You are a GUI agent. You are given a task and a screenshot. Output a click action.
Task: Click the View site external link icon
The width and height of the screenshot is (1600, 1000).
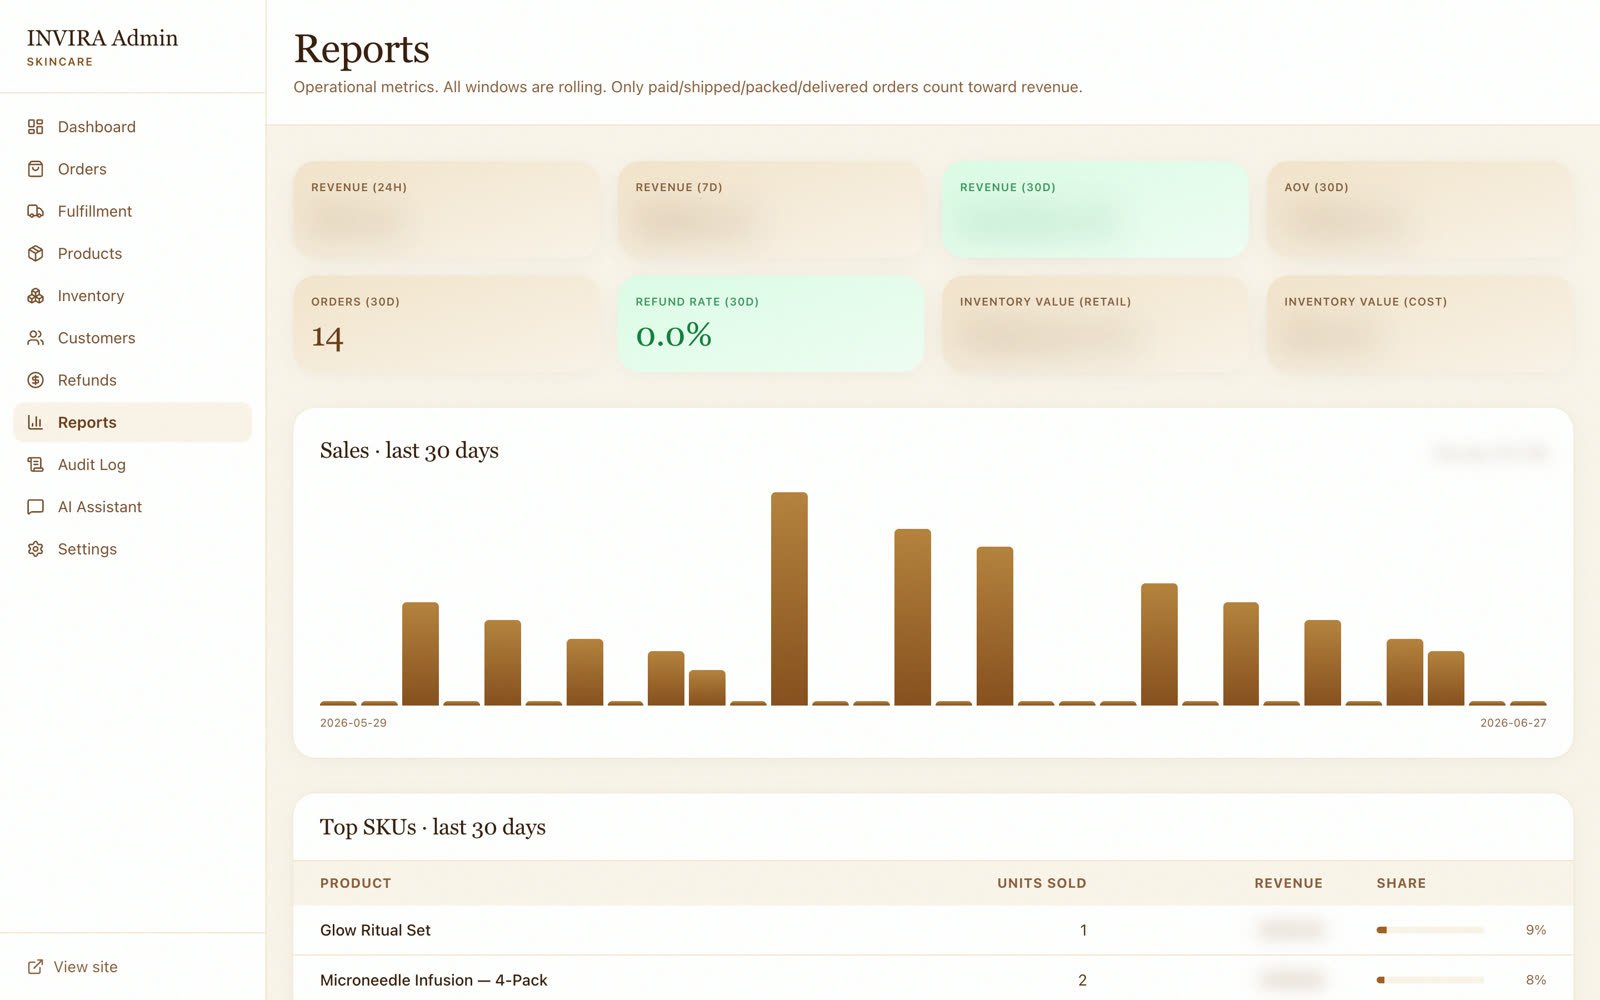[x=36, y=967]
